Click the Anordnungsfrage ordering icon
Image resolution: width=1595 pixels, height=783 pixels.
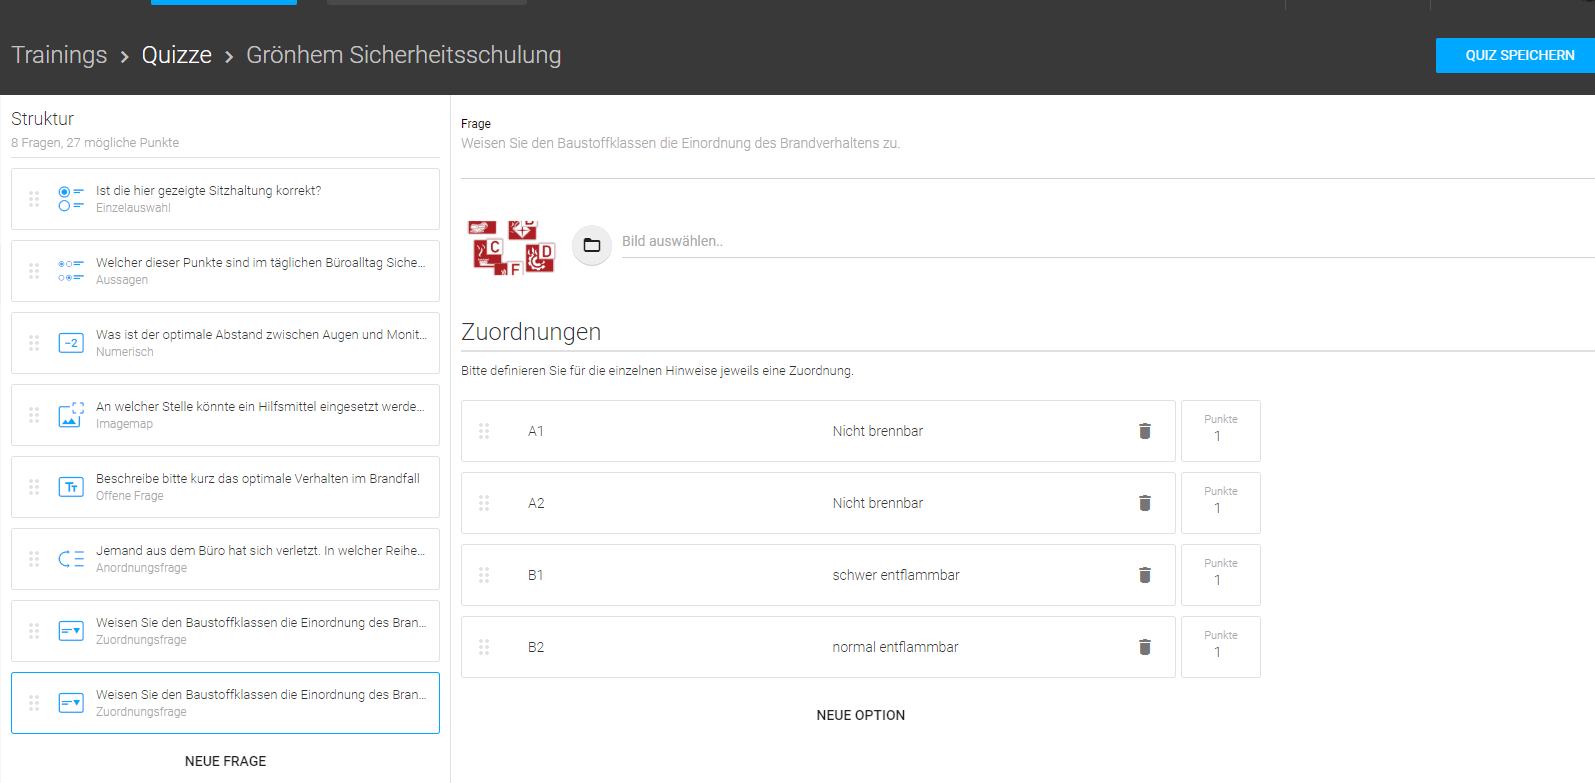click(71, 559)
